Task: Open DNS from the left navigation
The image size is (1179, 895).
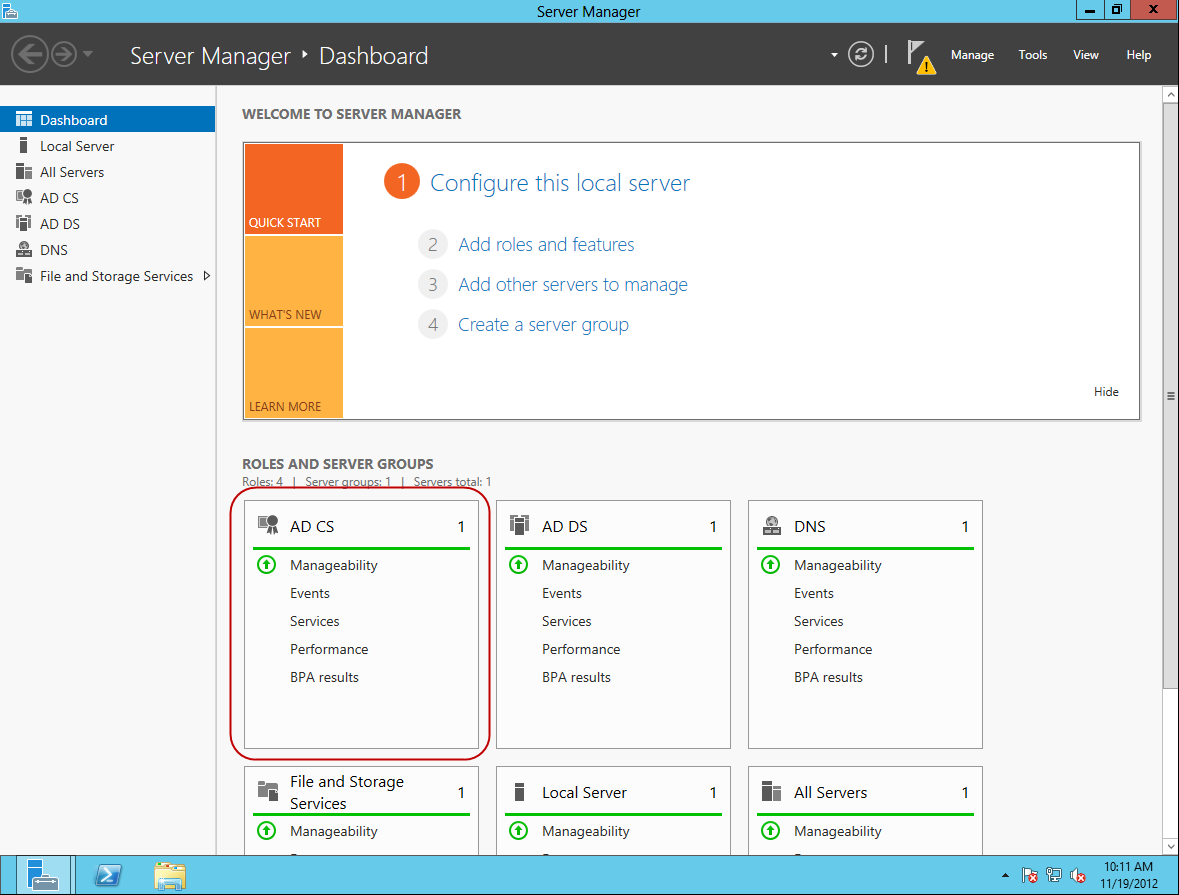Action: pyautogui.click(x=22, y=249)
